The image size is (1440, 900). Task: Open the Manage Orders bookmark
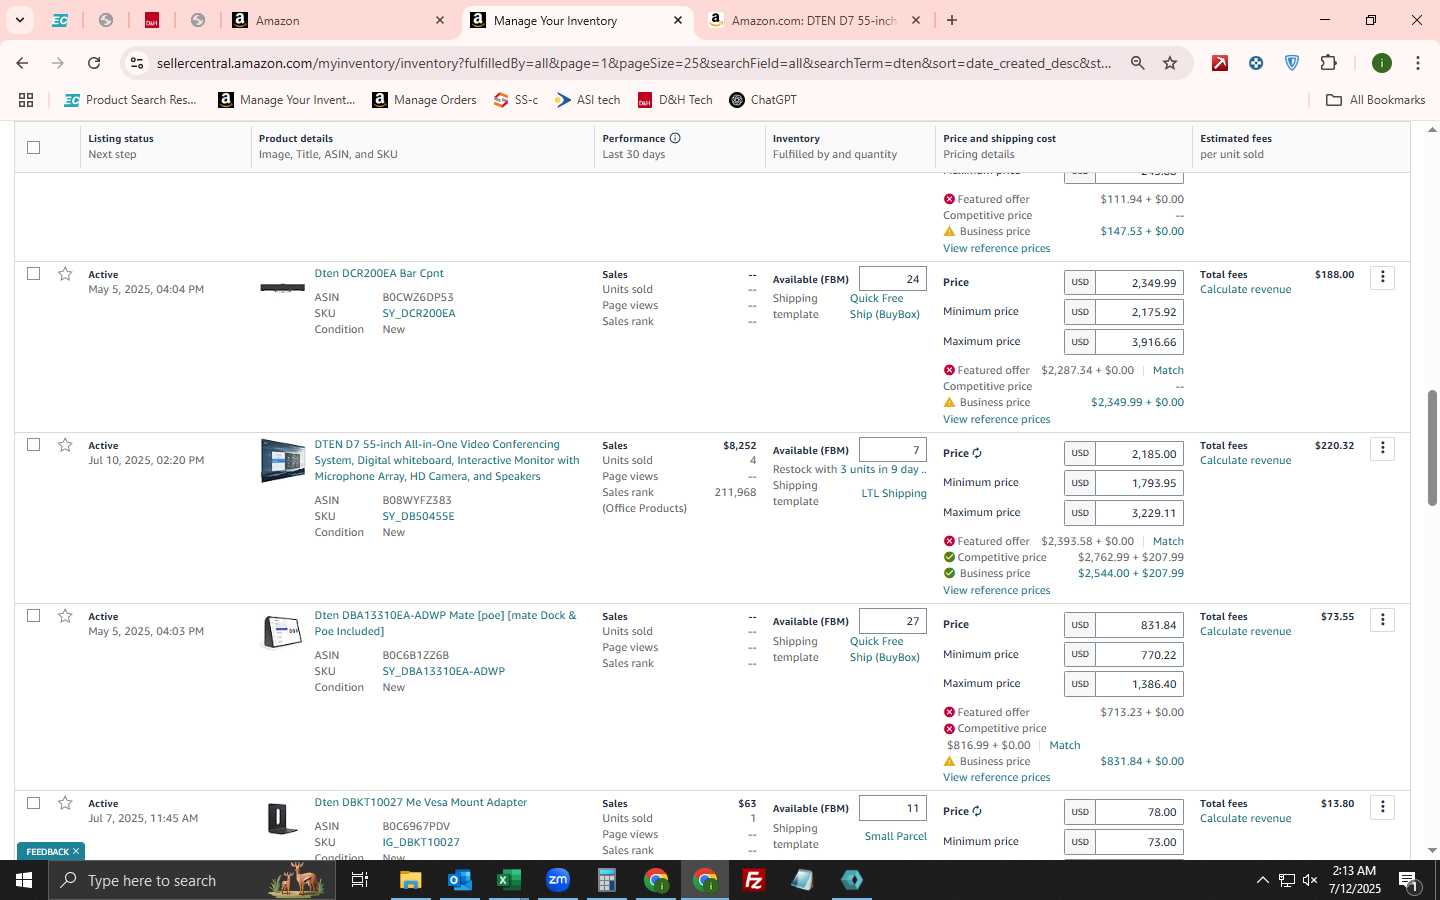[x=424, y=100]
